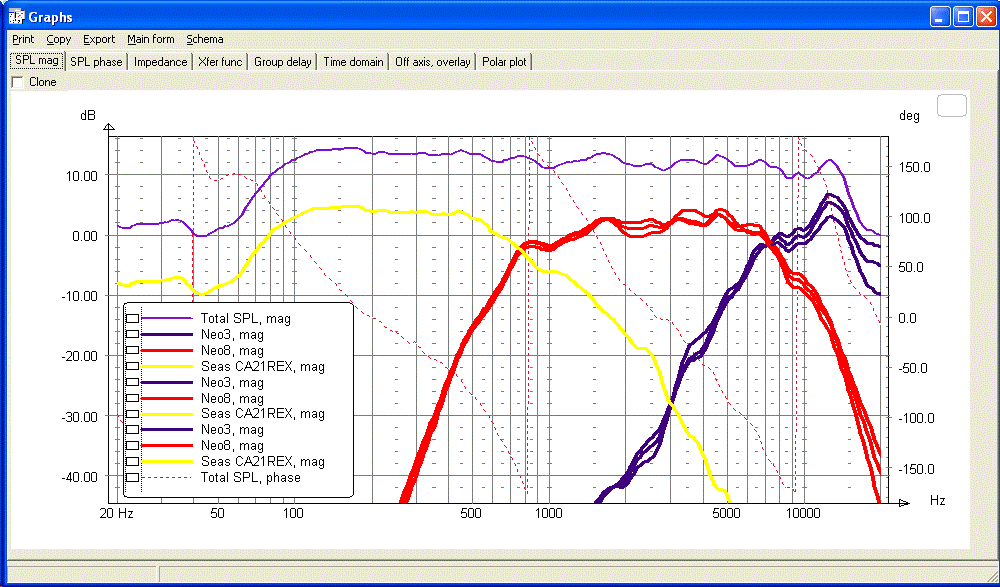
Task: Close the Graphs window
Action: coord(985,17)
